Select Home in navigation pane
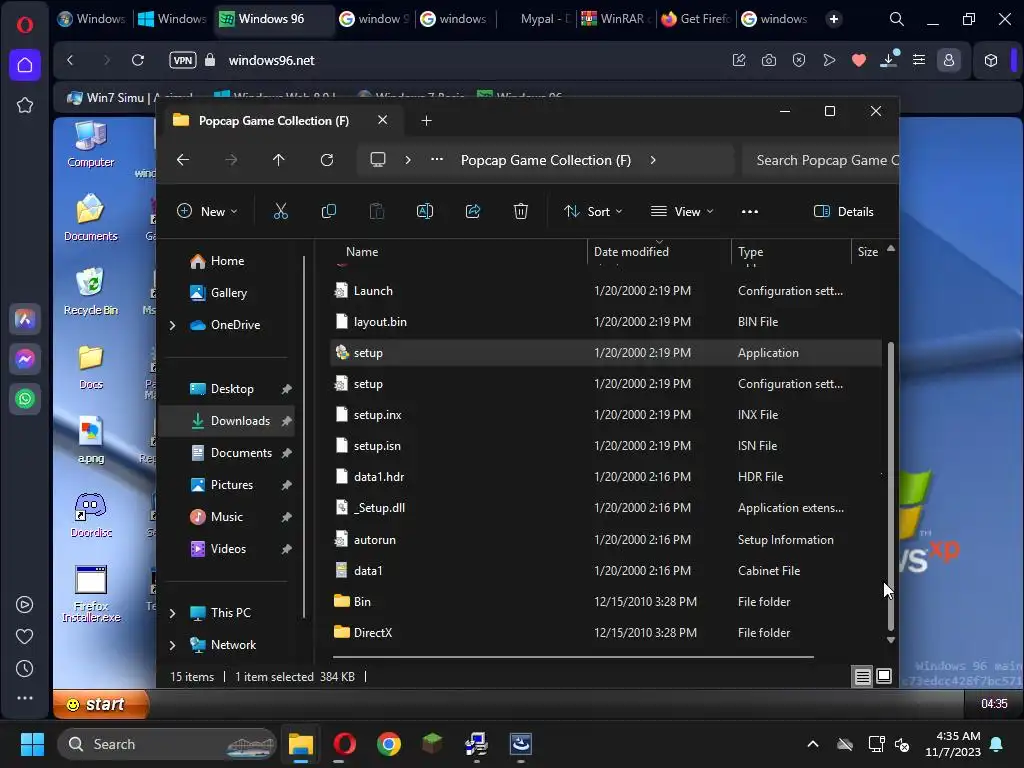This screenshot has height=768, width=1024. point(226,261)
